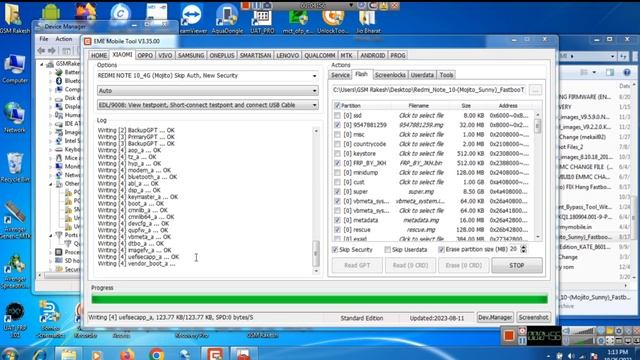The width and height of the screenshot is (640, 360).
Task: Click the green flashing progress bar
Action: 319,299
